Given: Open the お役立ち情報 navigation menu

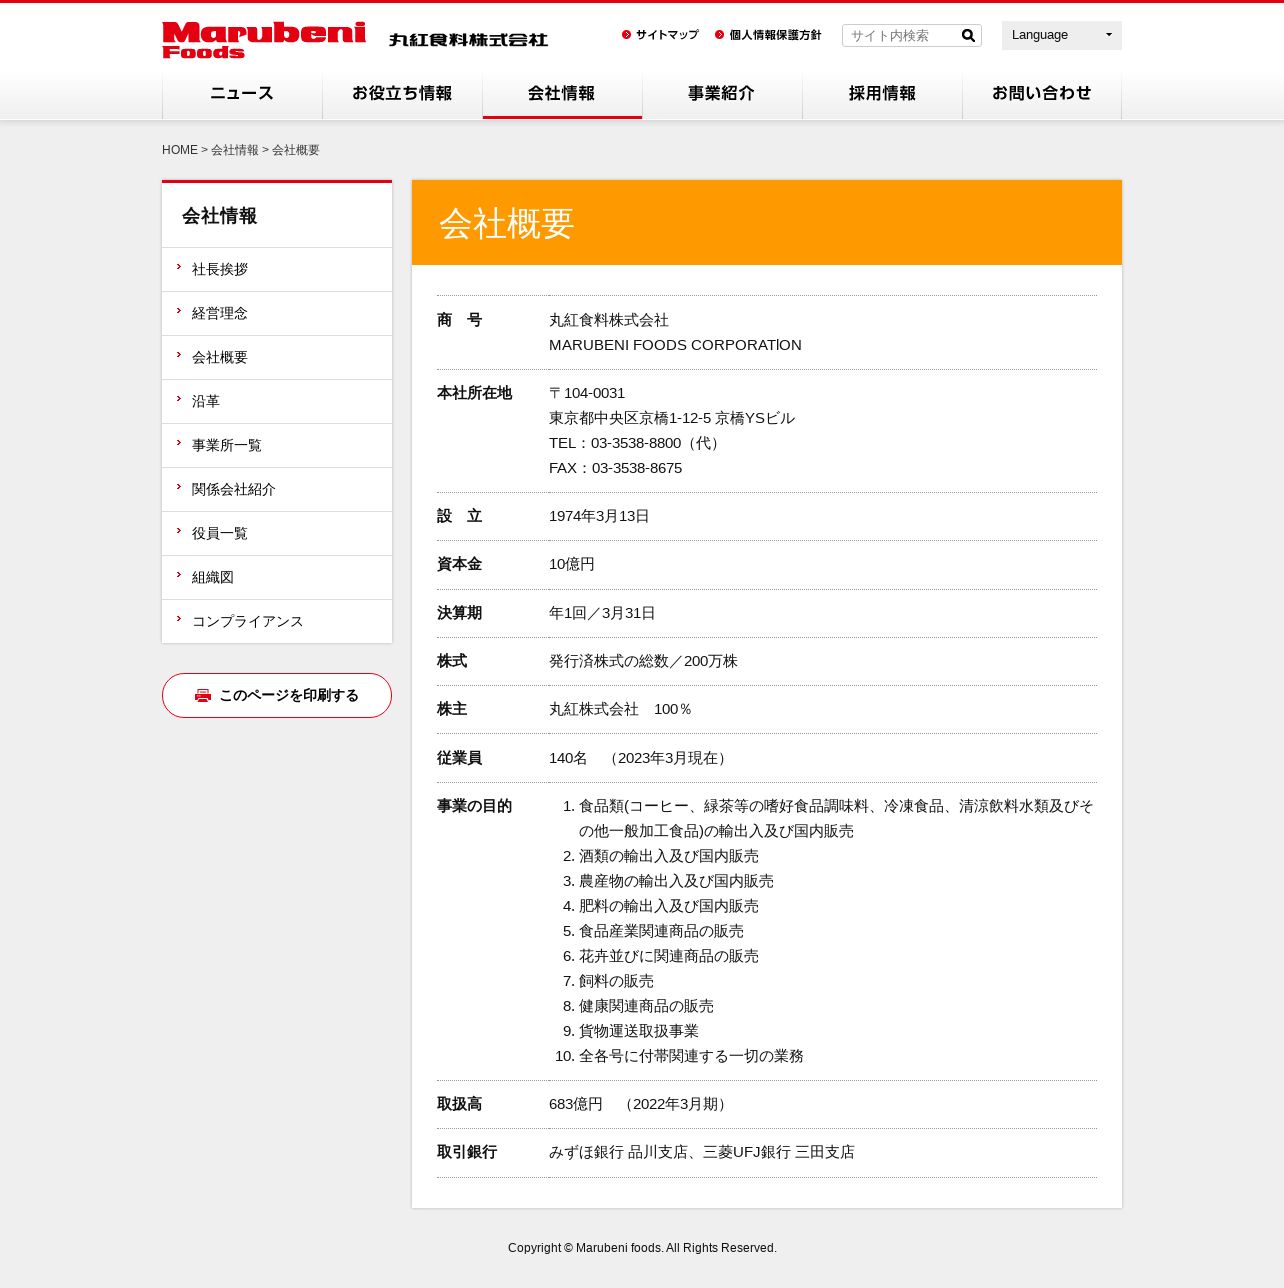Looking at the screenshot, I should 402,94.
